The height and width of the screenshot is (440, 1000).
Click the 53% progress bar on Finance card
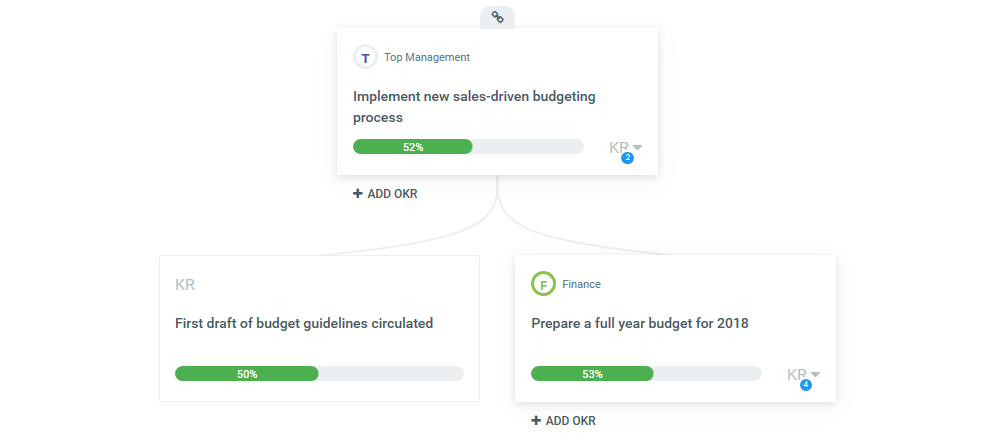646,374
